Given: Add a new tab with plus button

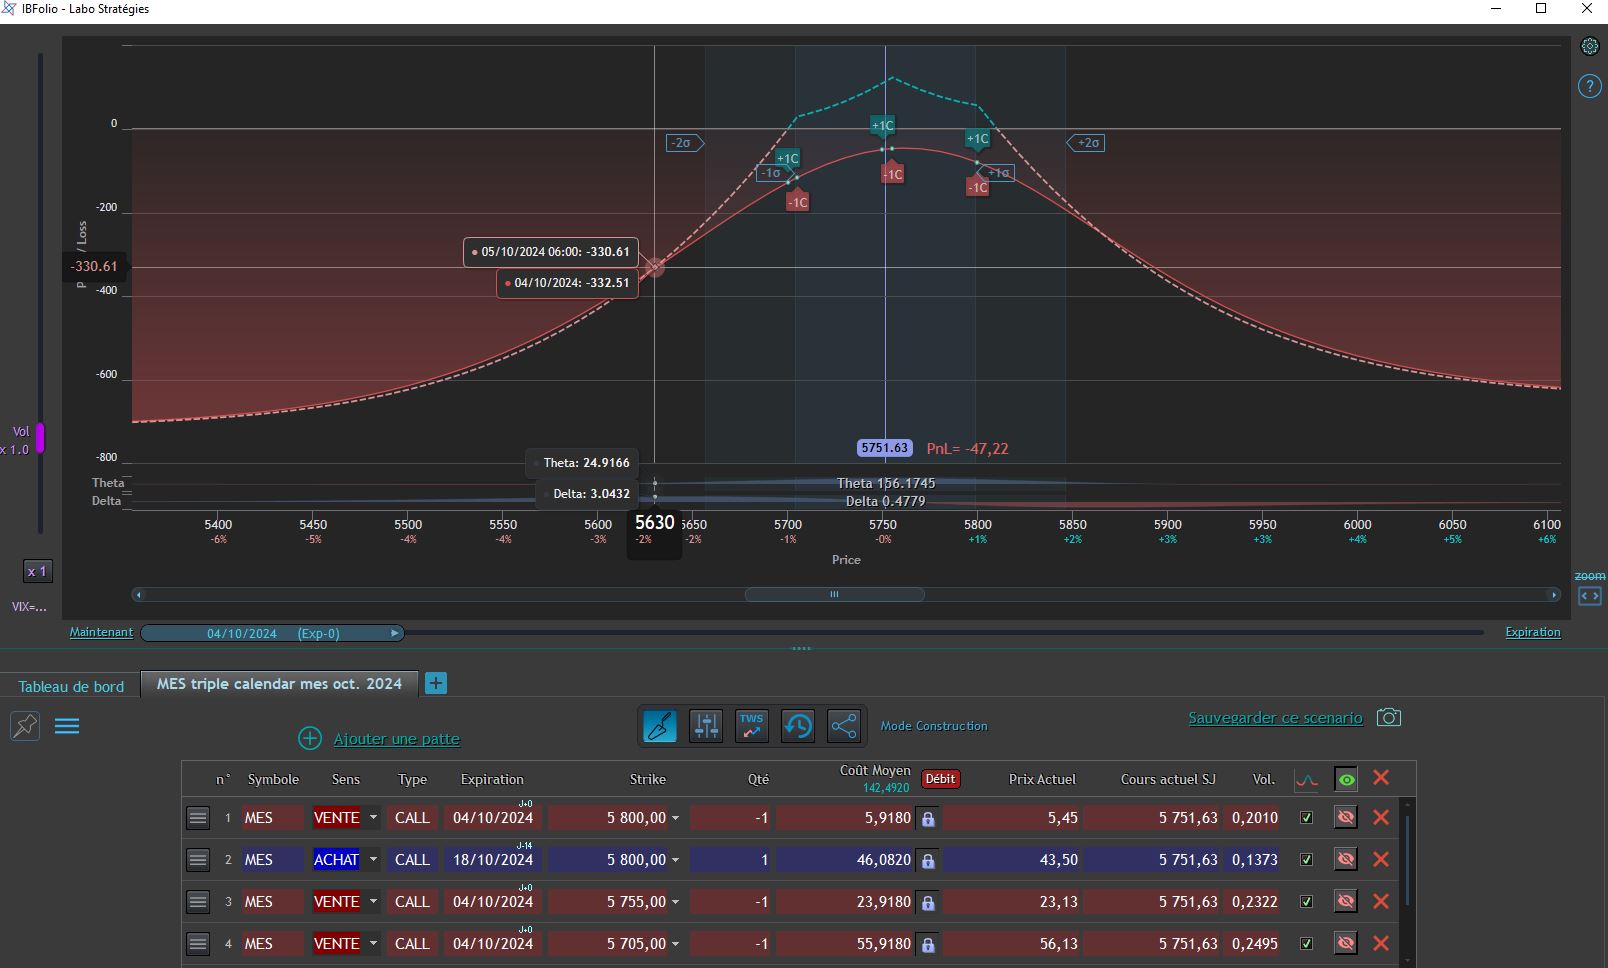Looking at the screenshot, I should 436,683.
